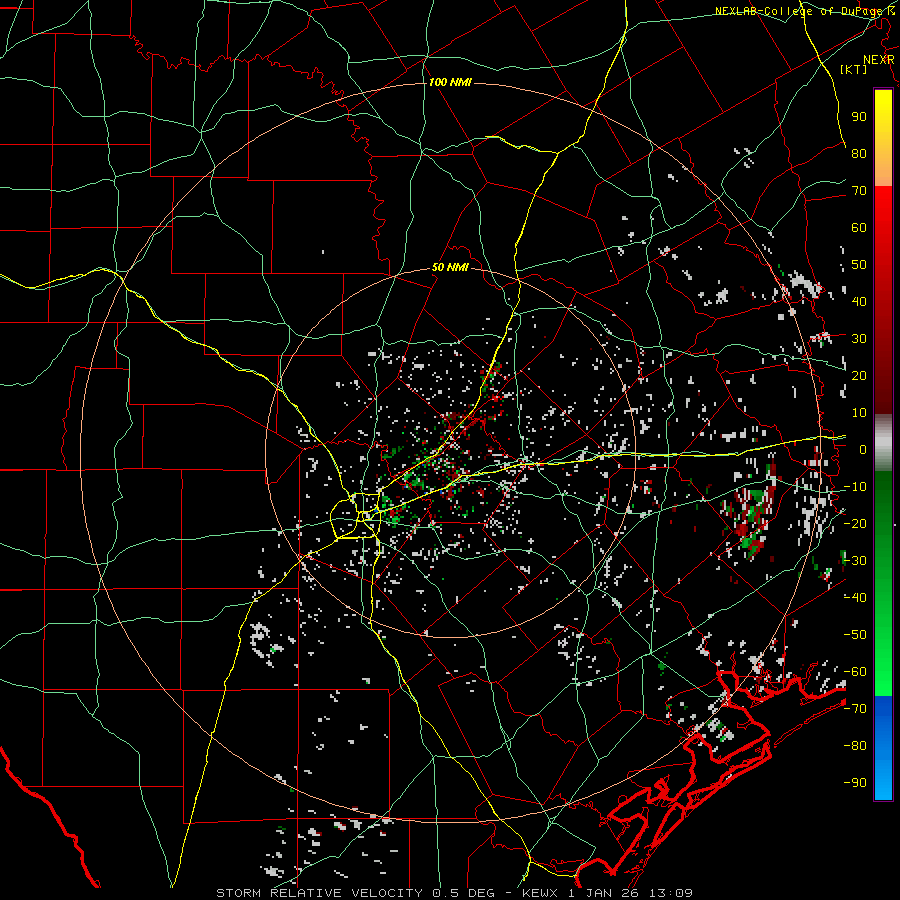Click the -50 value on the velocity scale

(x=855, y=635)
